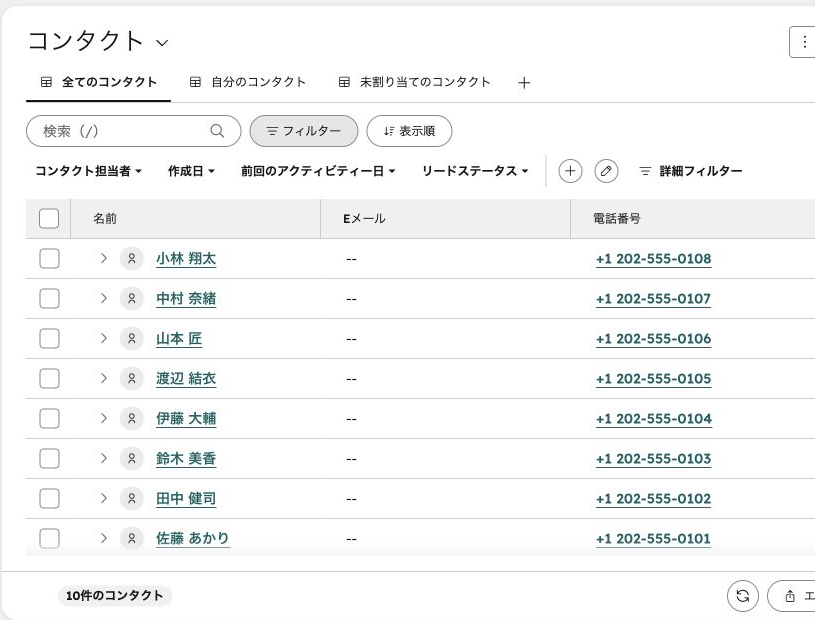Click the edit filters pencil icon
This screenshot has width=815, height=620.
click(606, 171)
